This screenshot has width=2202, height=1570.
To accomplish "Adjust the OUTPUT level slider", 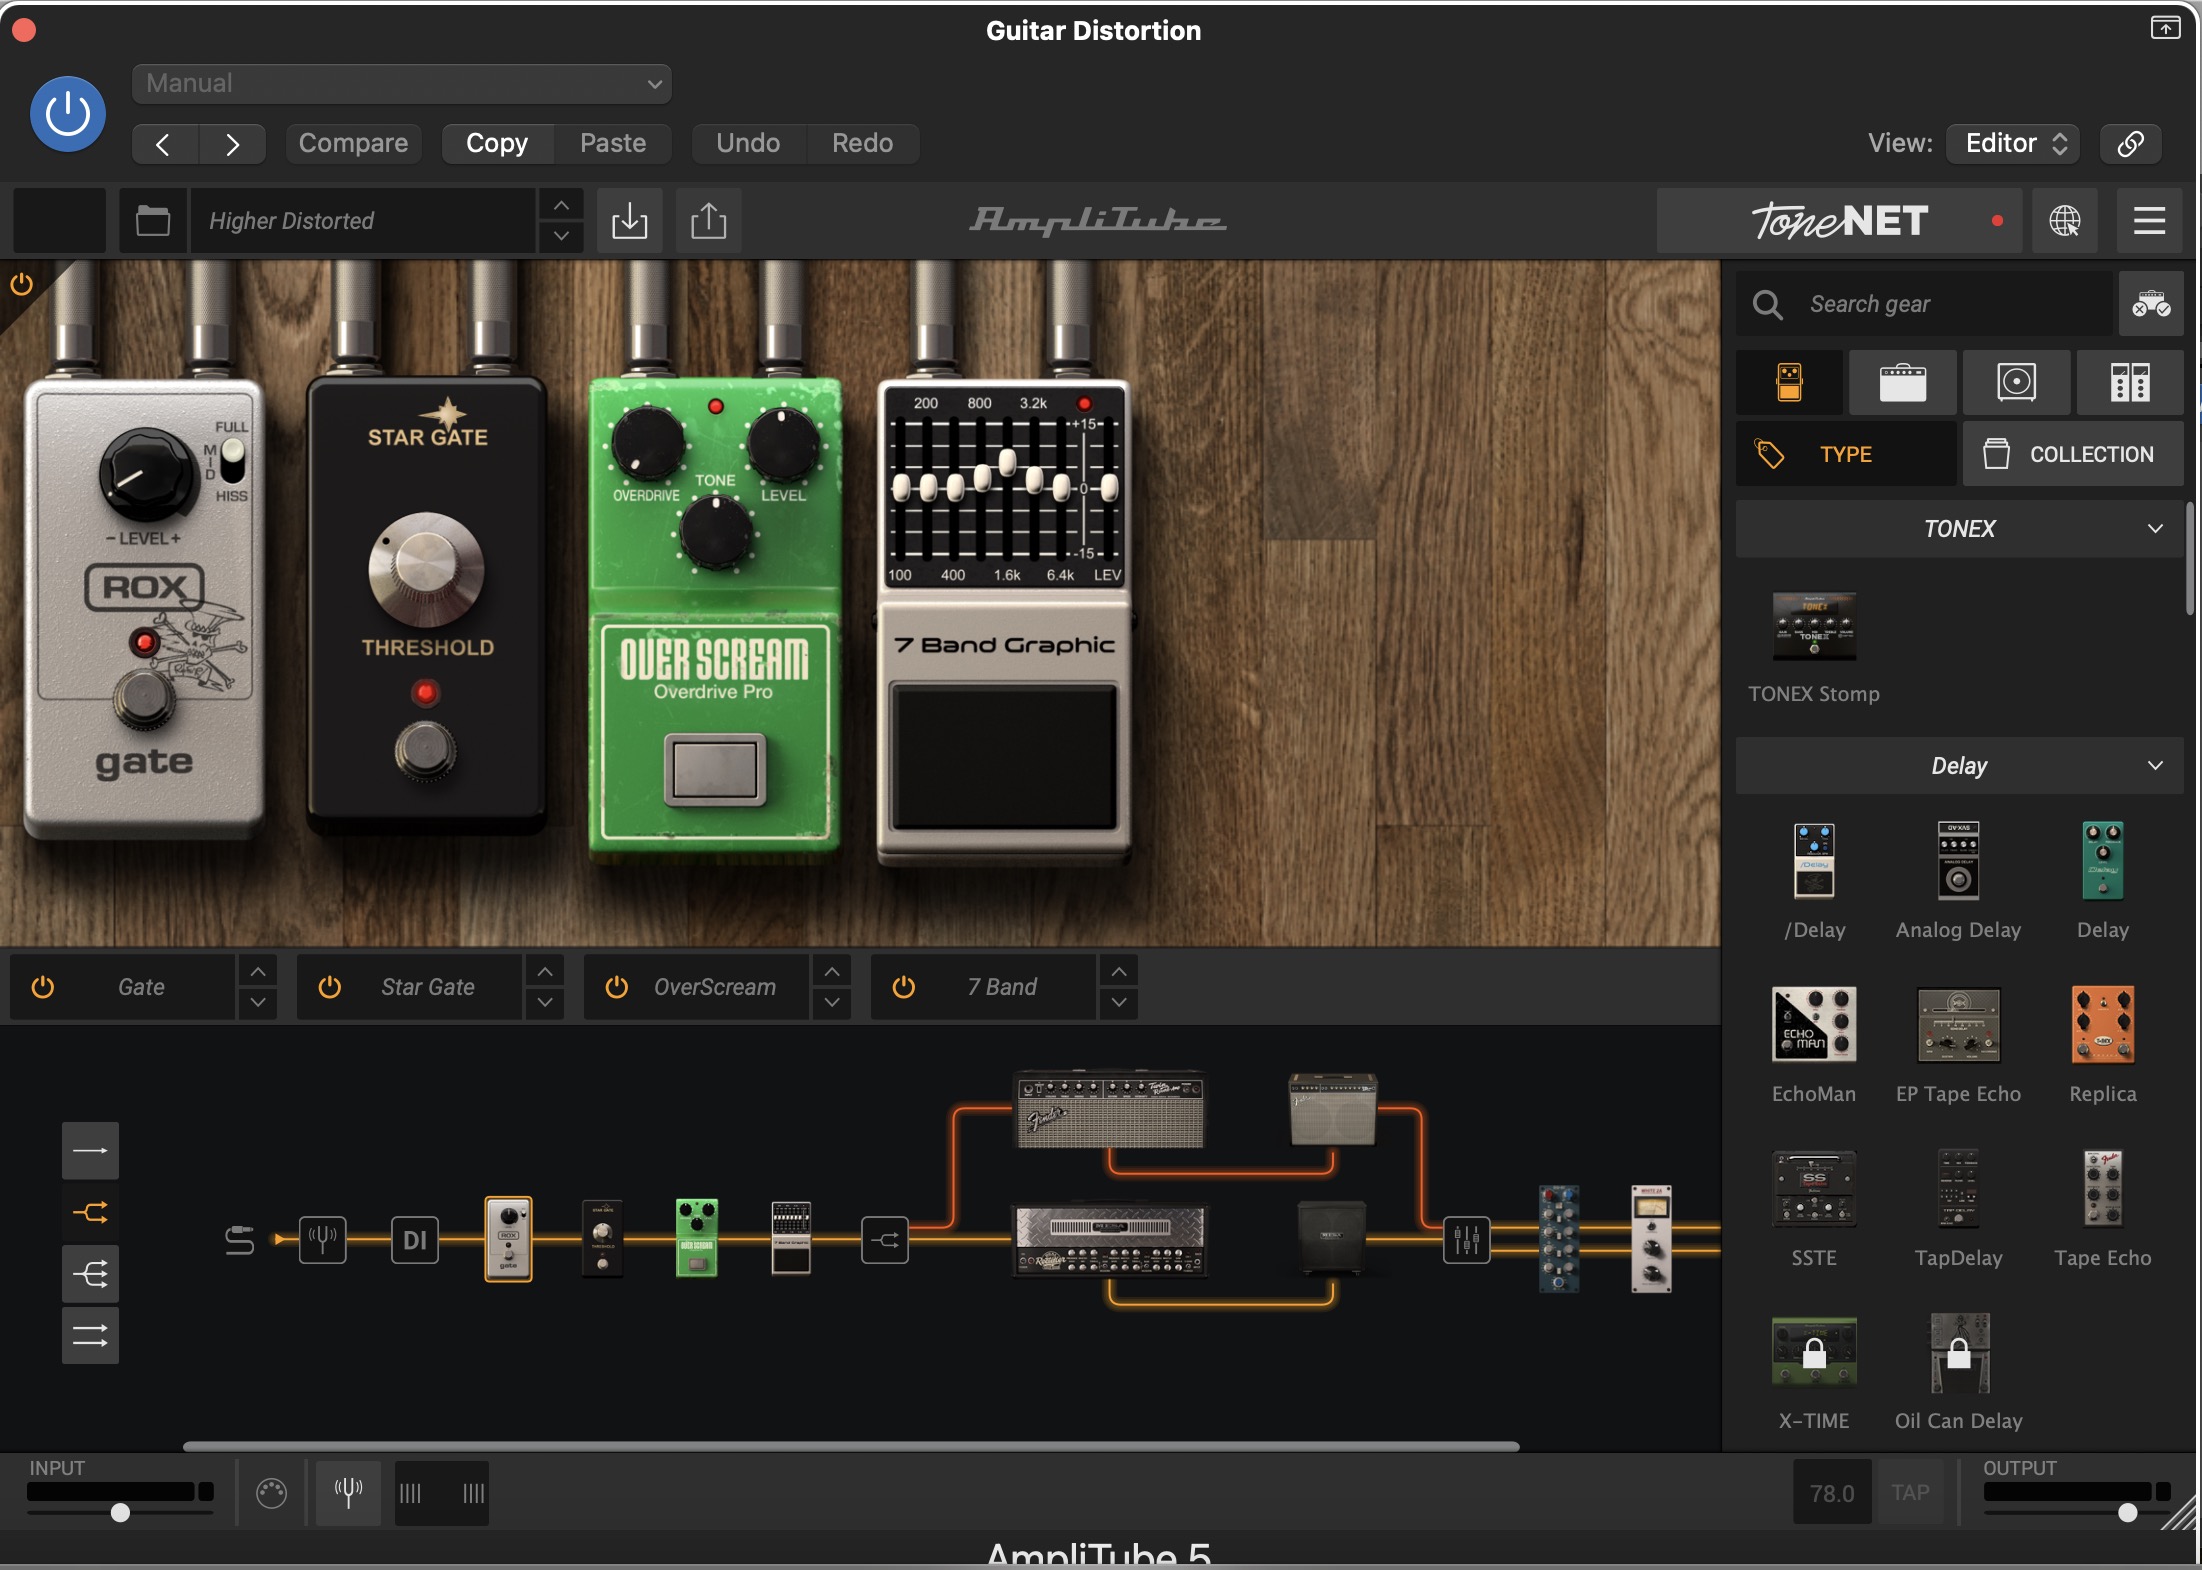I will tap(2127, 1513).
